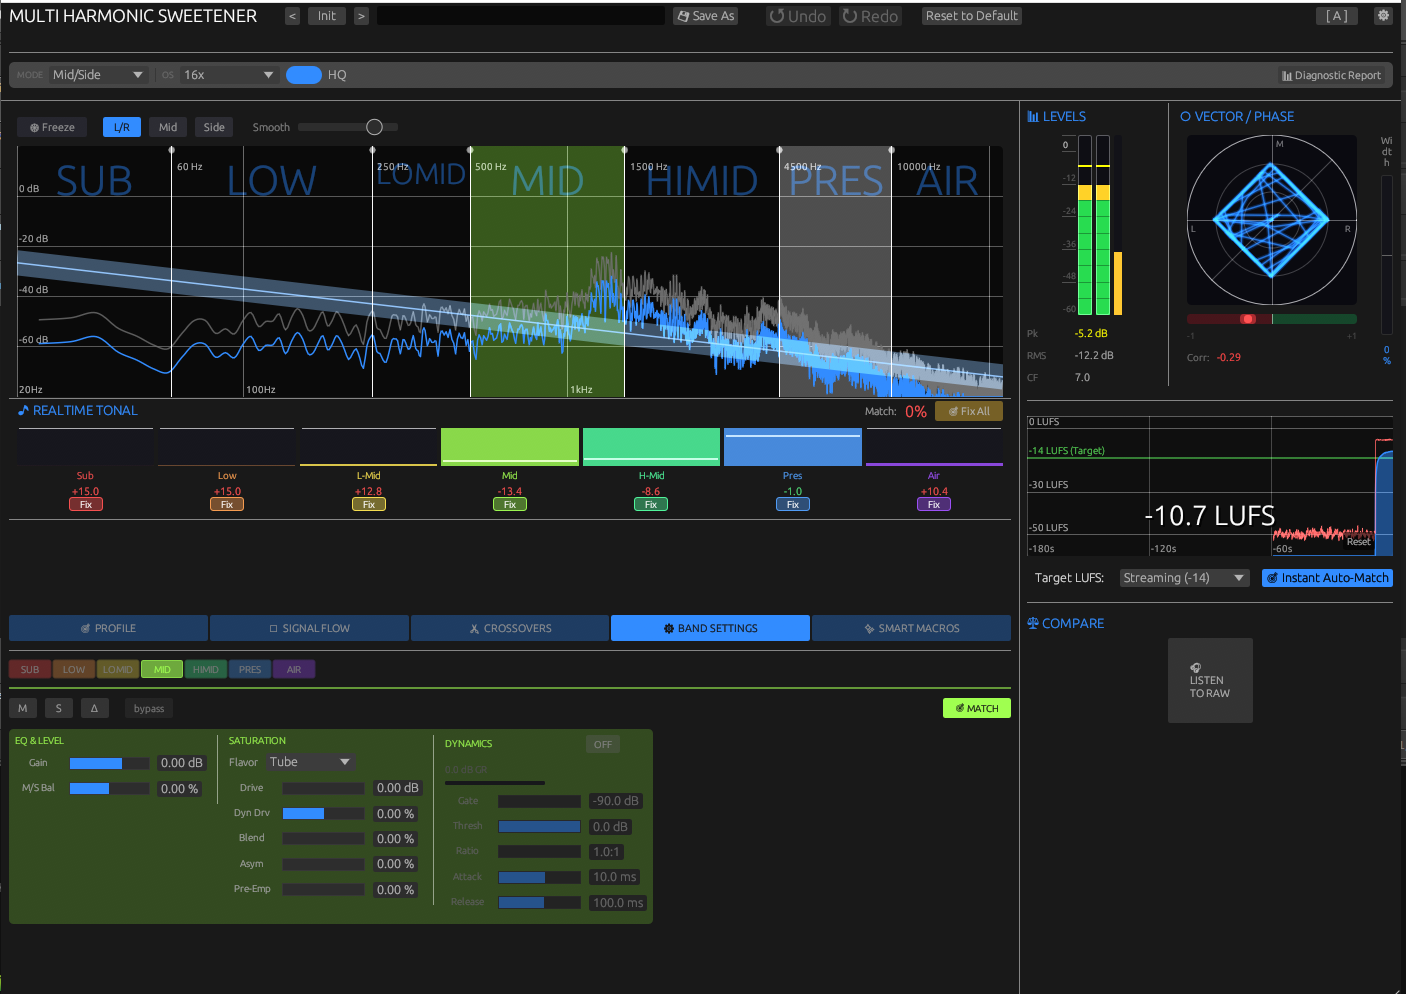Adjust the Dyn Drv slider
Screen dimensions: 1406x994
point(323,813)
